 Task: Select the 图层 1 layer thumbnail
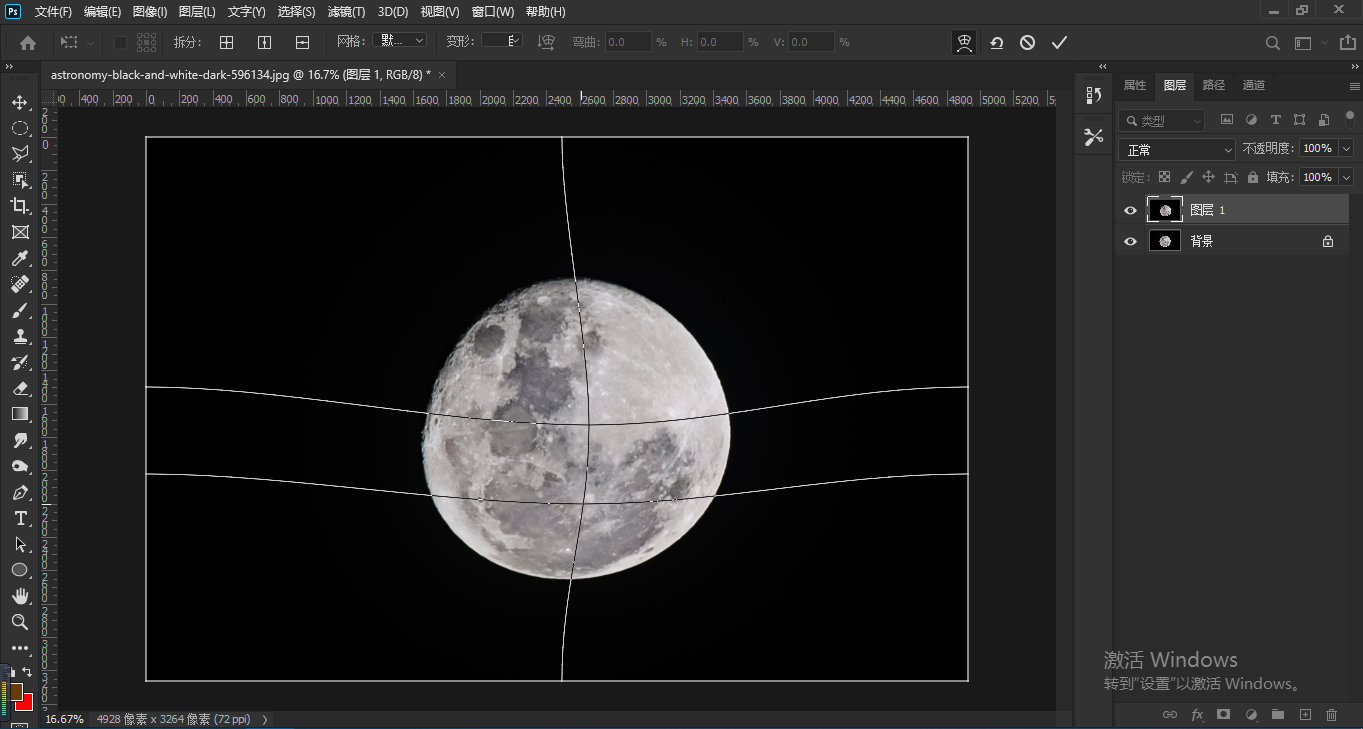[1164, 210]
